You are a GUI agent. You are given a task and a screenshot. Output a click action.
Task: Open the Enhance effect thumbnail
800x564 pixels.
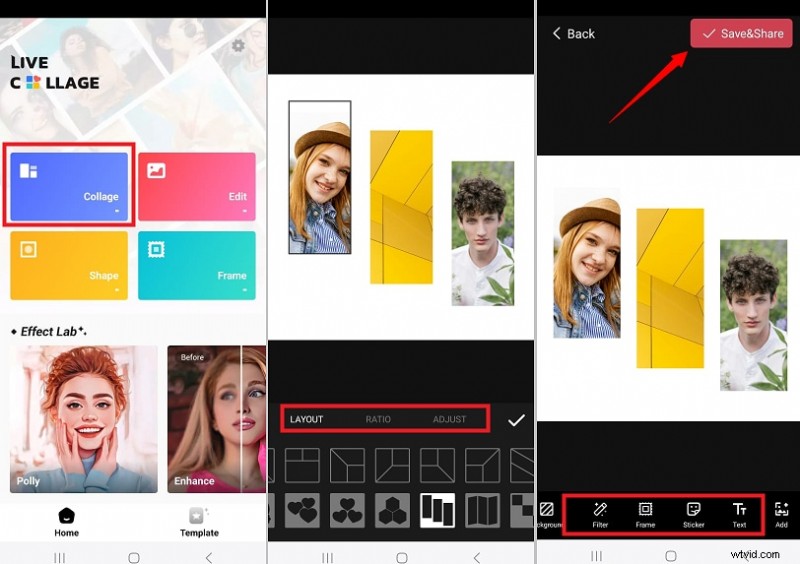point(216,419)
